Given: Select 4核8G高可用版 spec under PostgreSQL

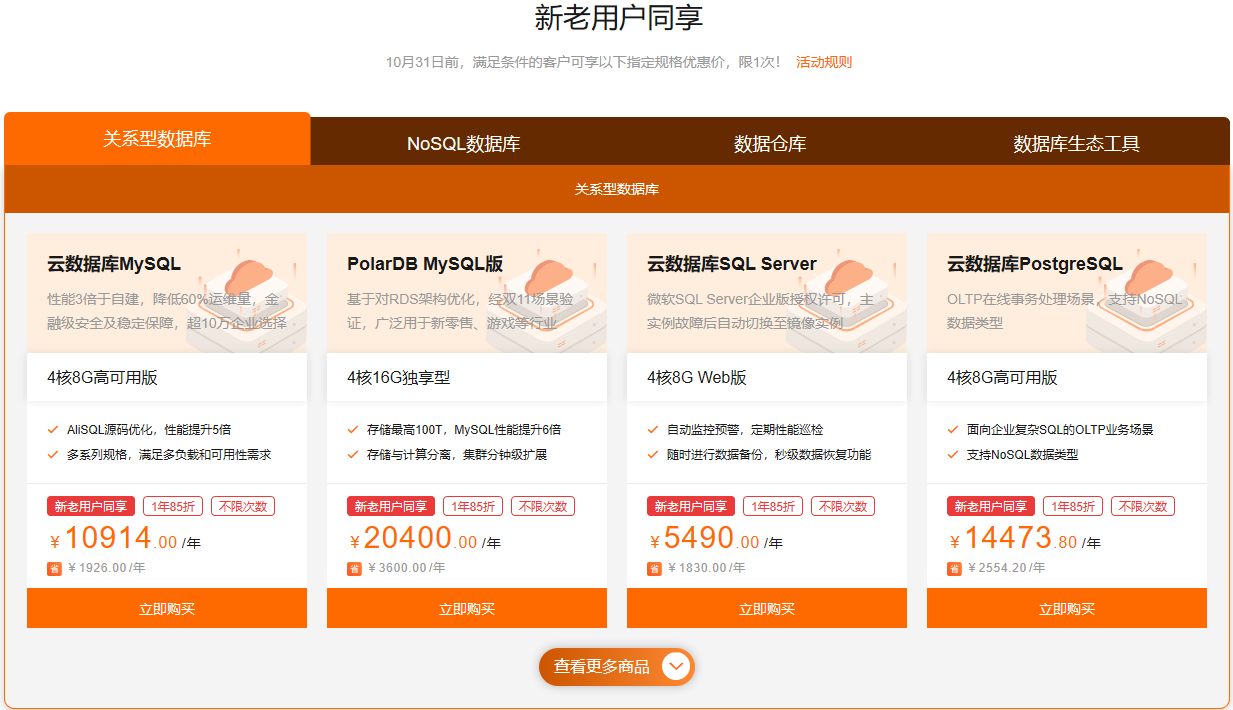Looking at the screenshot, I should tap(1067, 377).
